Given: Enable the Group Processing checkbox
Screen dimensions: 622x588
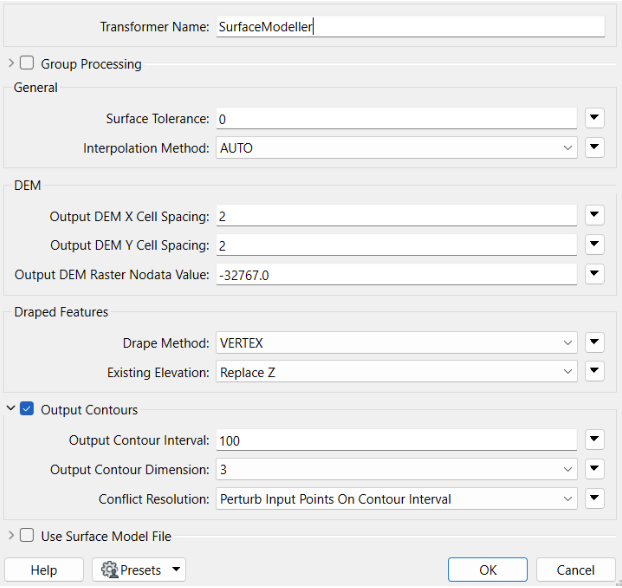Looking at the screenshot, I should click(x=27, y=63).
